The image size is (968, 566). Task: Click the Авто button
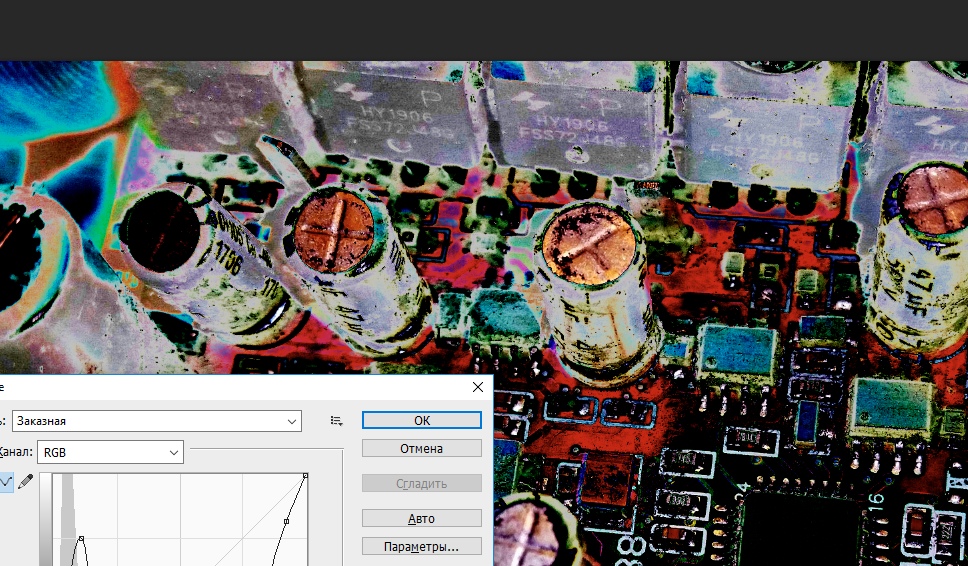pyautogui.click(x=422, y=518)
